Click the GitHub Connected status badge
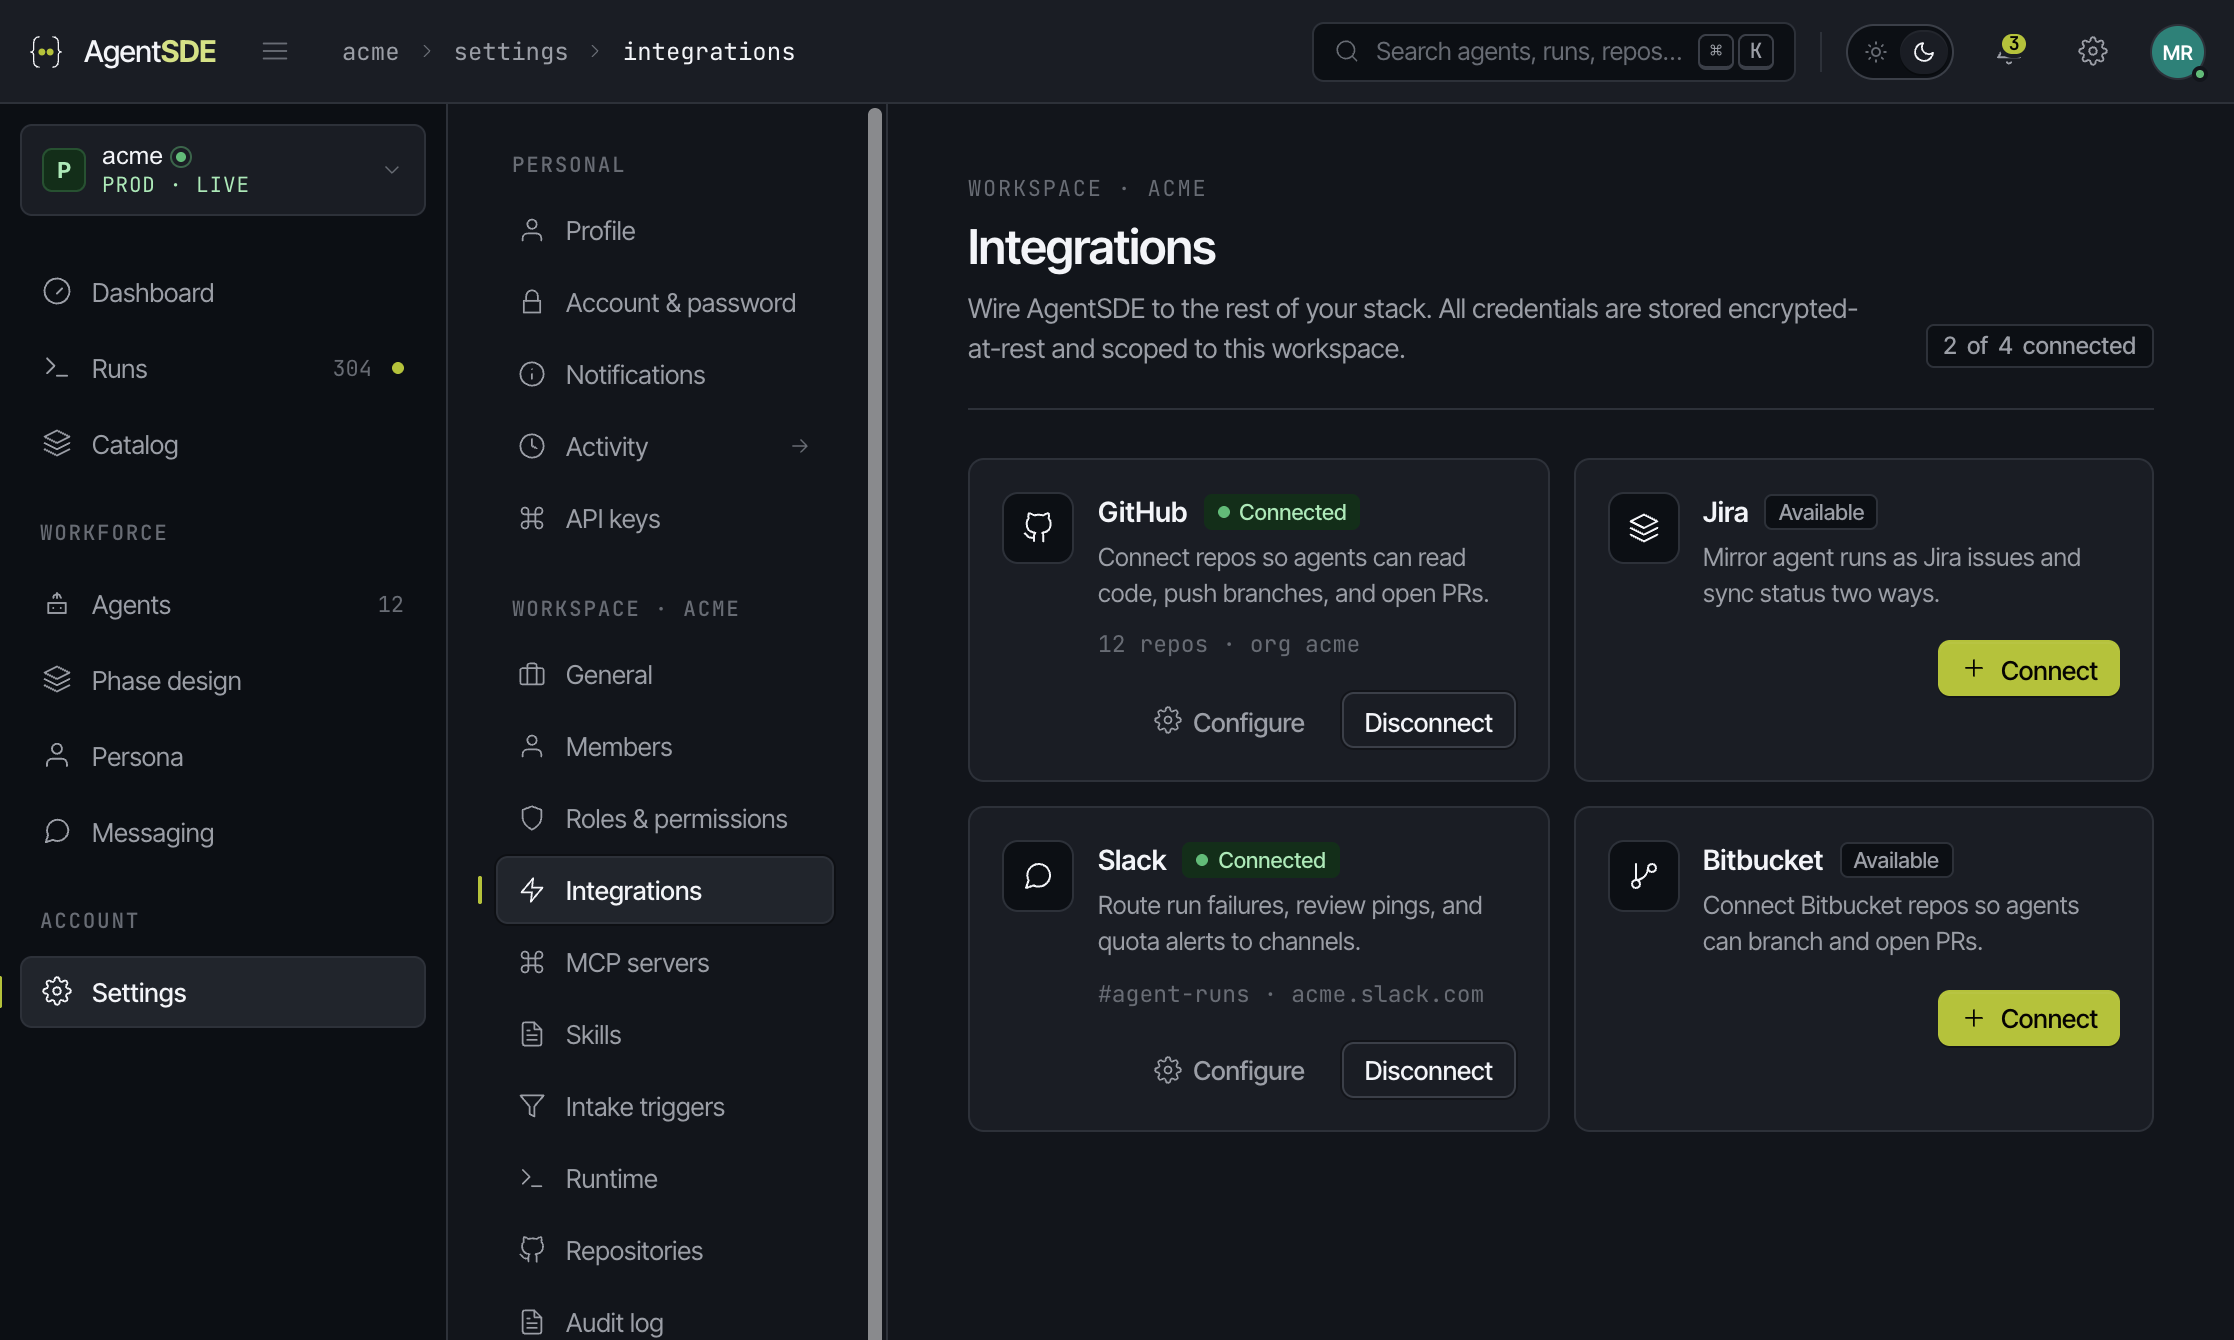2234x1340 pixels. click(x=1281, y=512)
